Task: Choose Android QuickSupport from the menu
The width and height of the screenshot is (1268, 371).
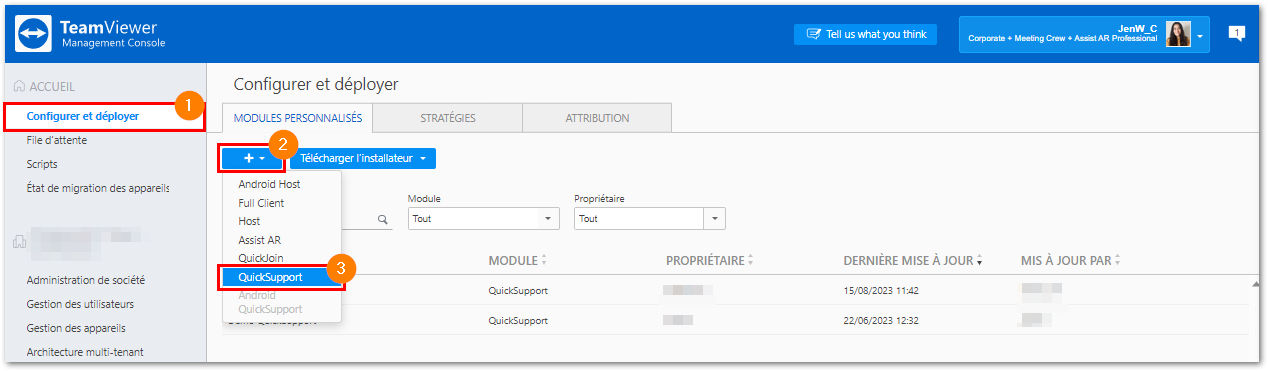Action: point(270,302)
